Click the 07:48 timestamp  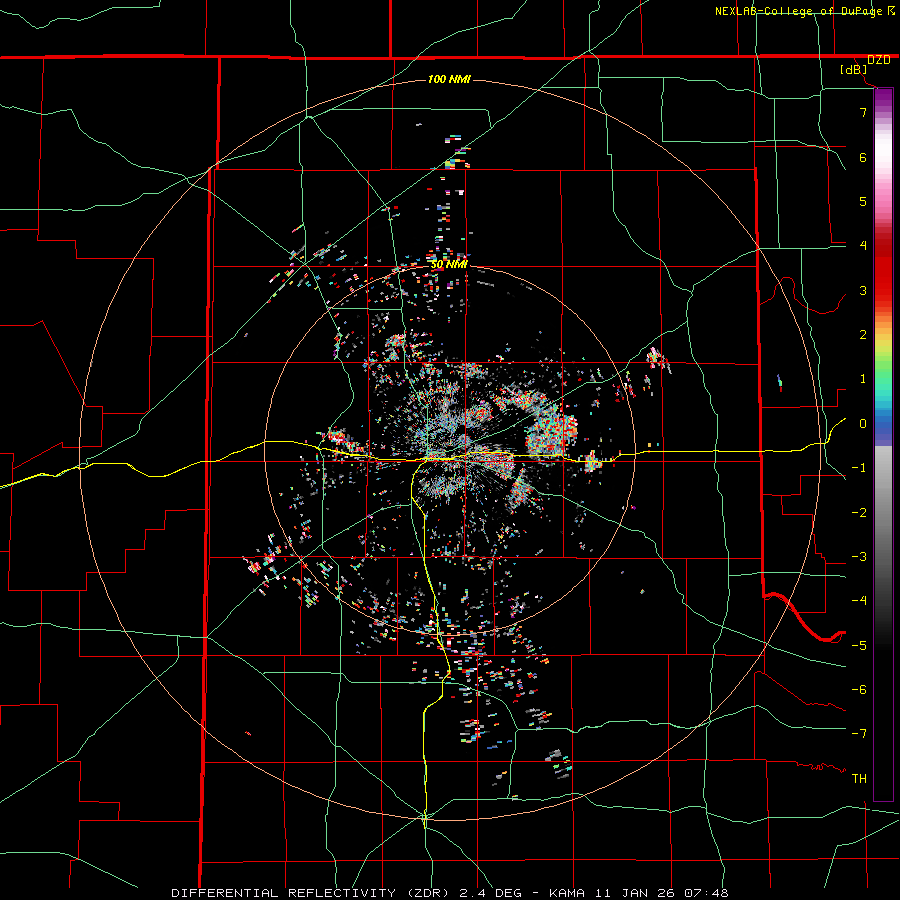708,893
